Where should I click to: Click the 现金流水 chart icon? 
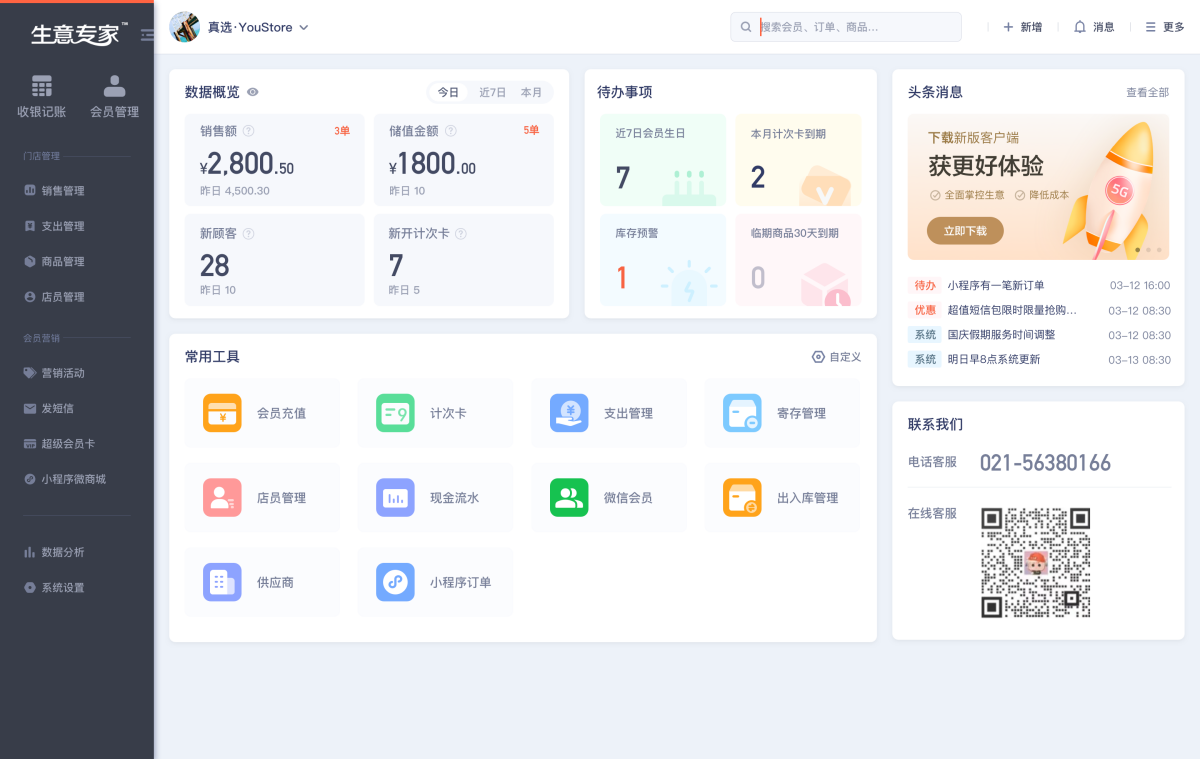click(x=395, y=497)
